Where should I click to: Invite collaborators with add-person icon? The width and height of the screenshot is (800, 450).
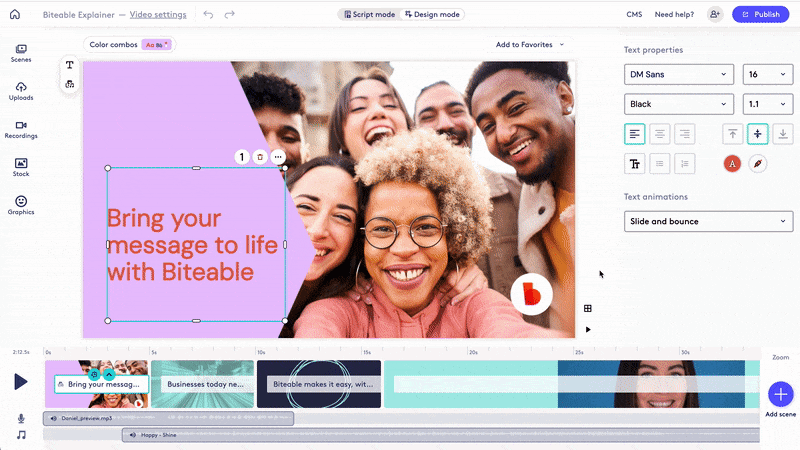coord(715,14)
